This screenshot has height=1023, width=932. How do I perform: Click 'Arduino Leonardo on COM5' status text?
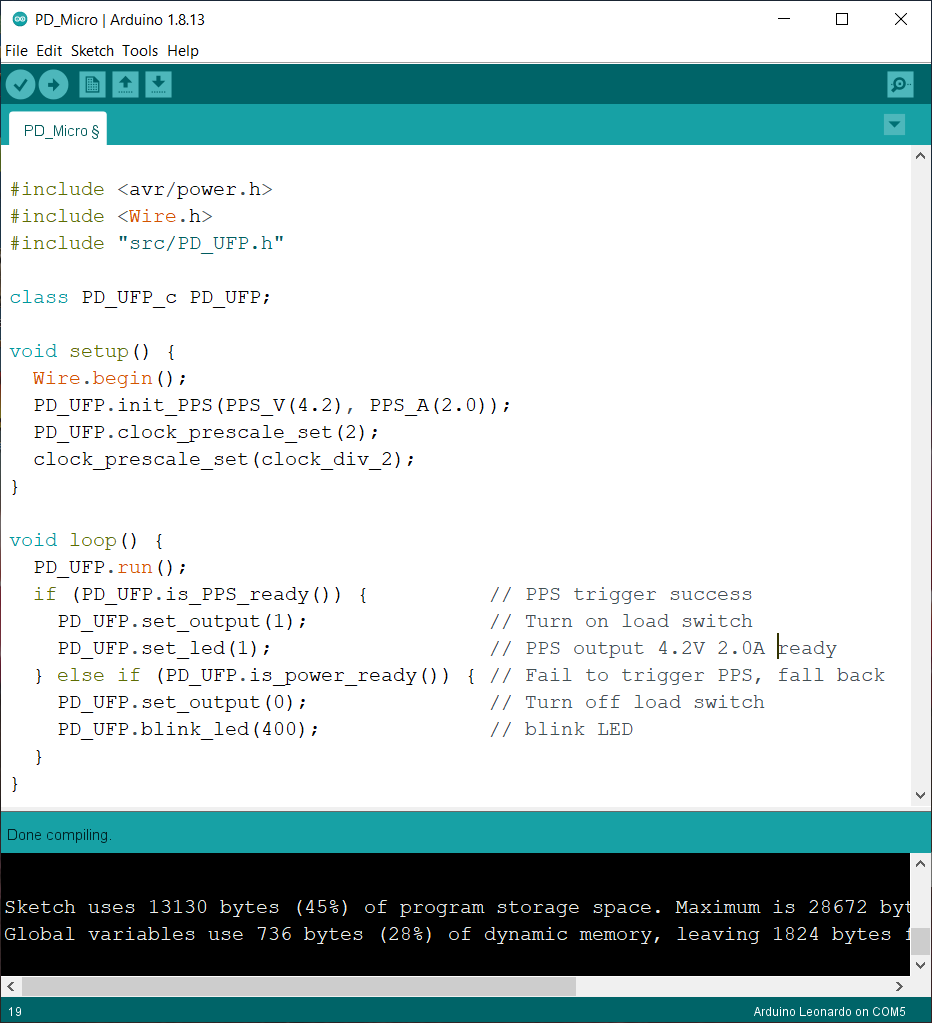[829, 1011]
